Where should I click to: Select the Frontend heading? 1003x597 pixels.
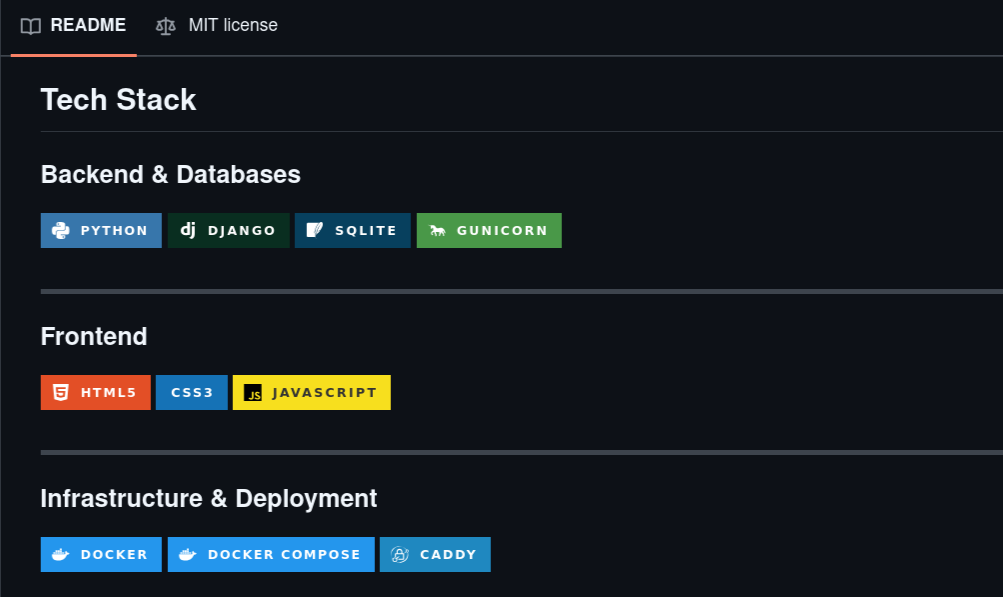(94, 337)
